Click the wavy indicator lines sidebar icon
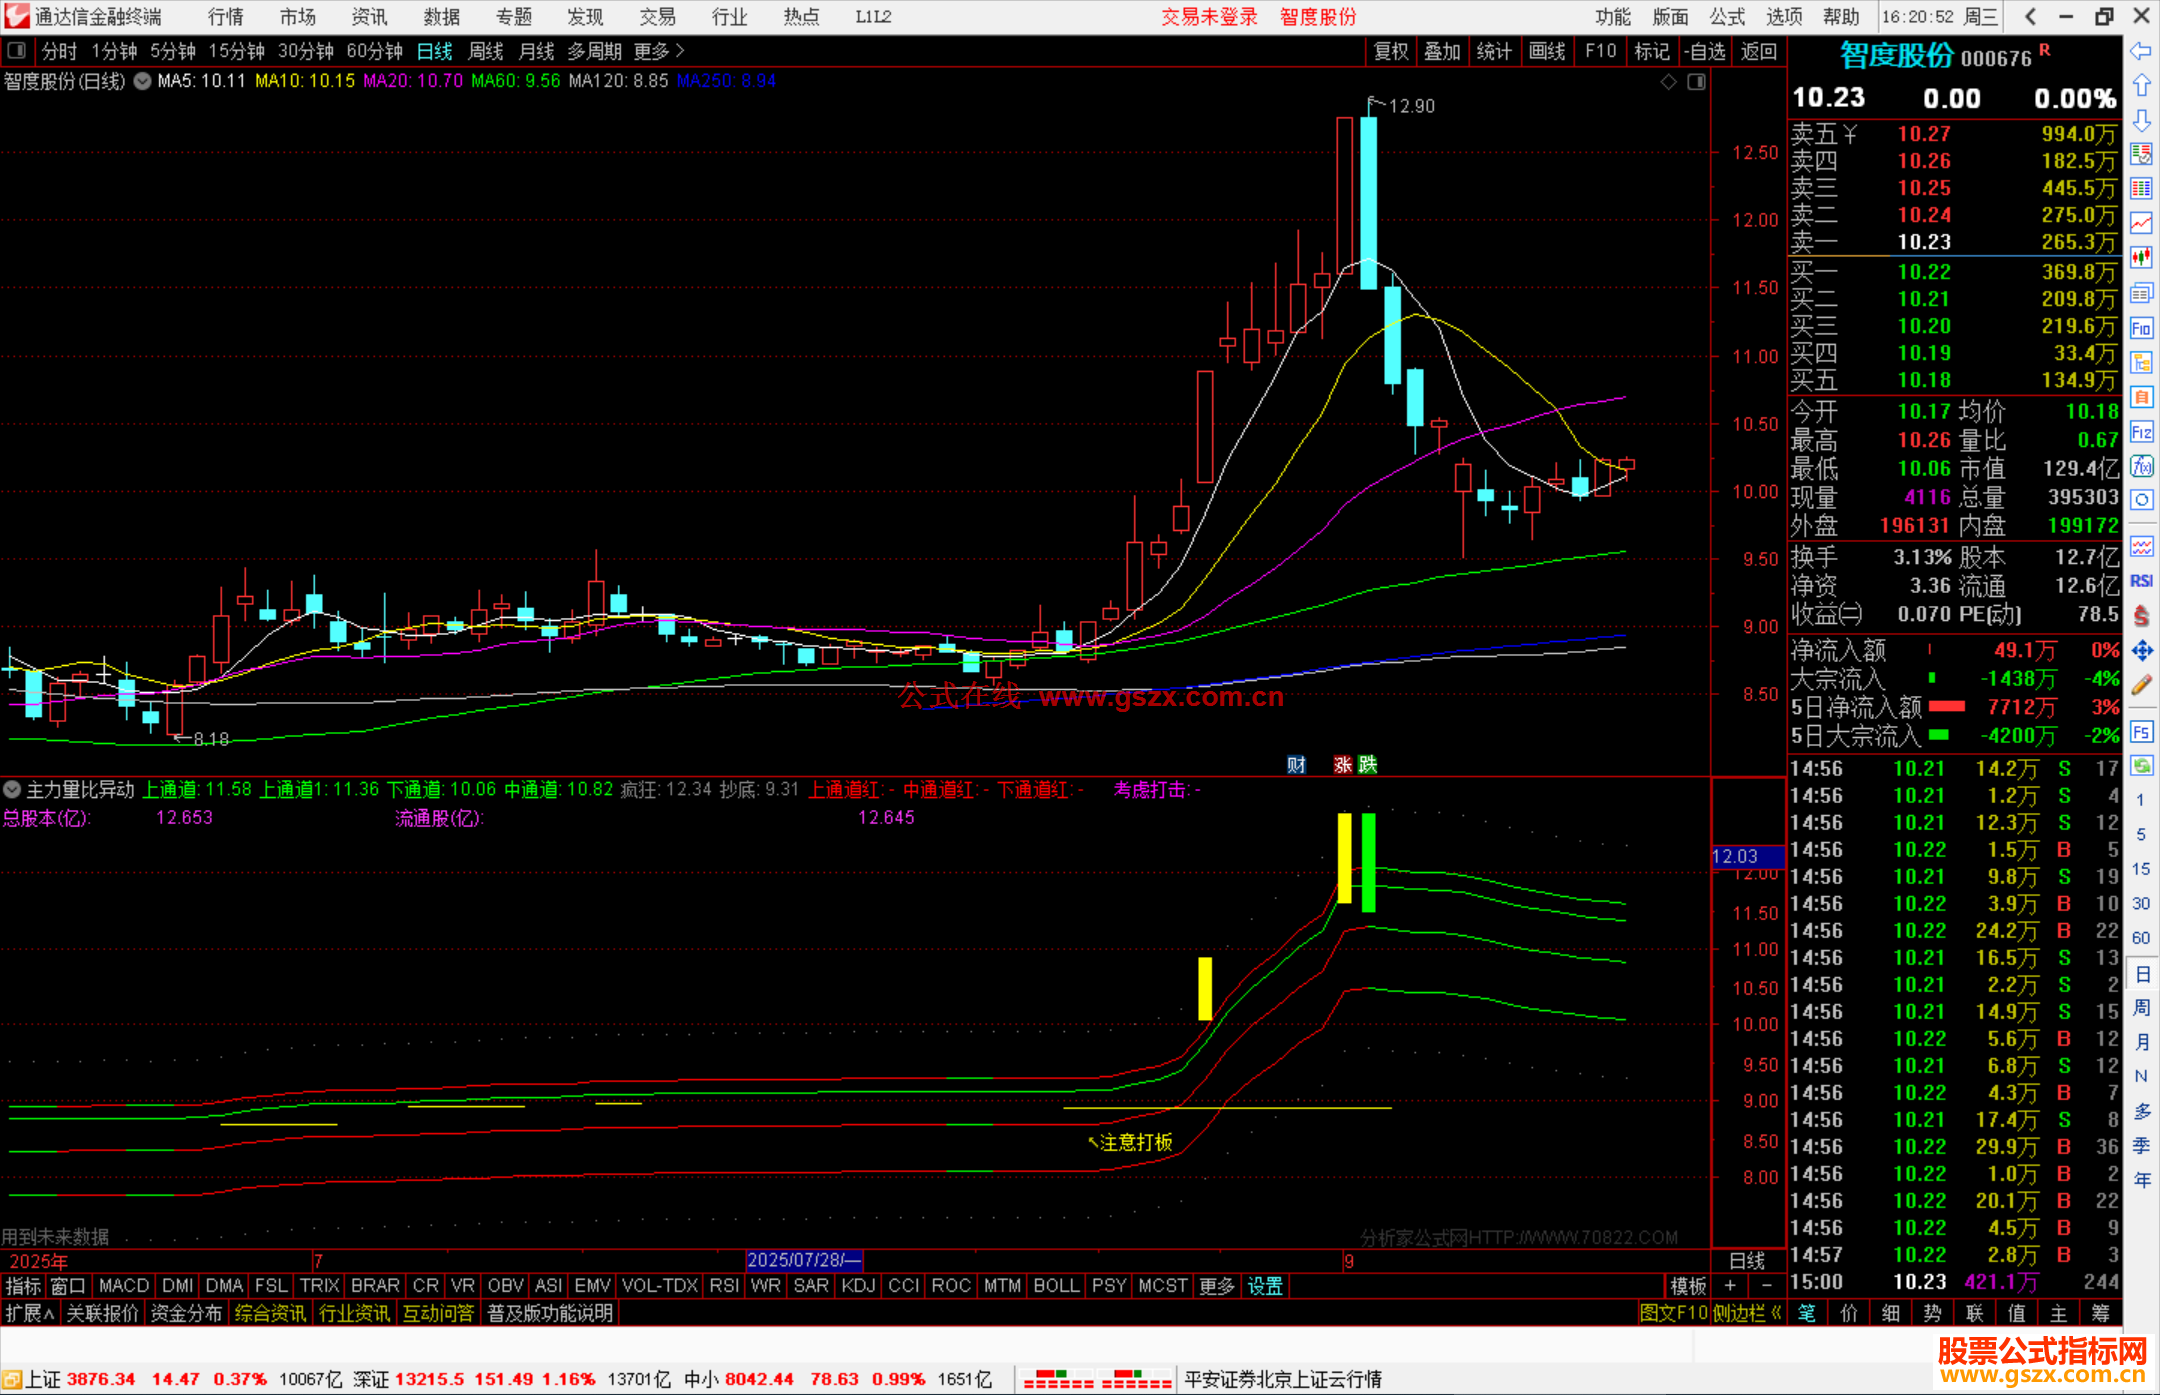 click(2141, 546)
